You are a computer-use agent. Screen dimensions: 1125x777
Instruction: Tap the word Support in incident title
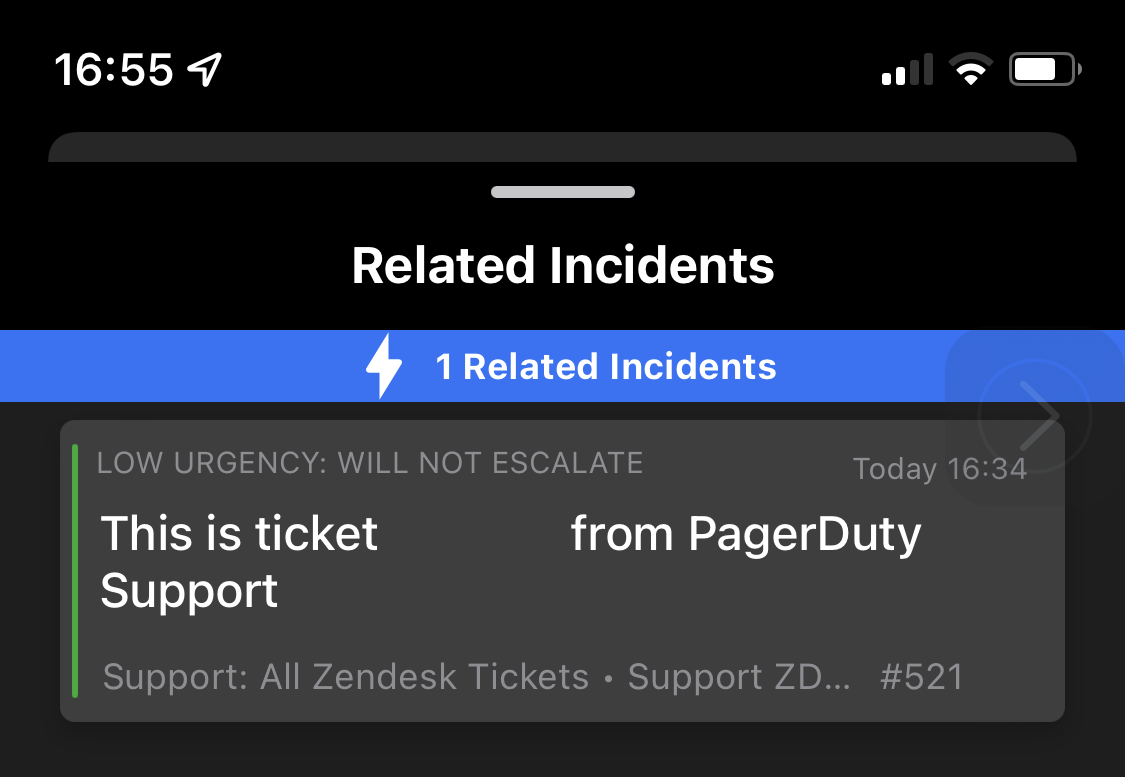tap(189, 591)
